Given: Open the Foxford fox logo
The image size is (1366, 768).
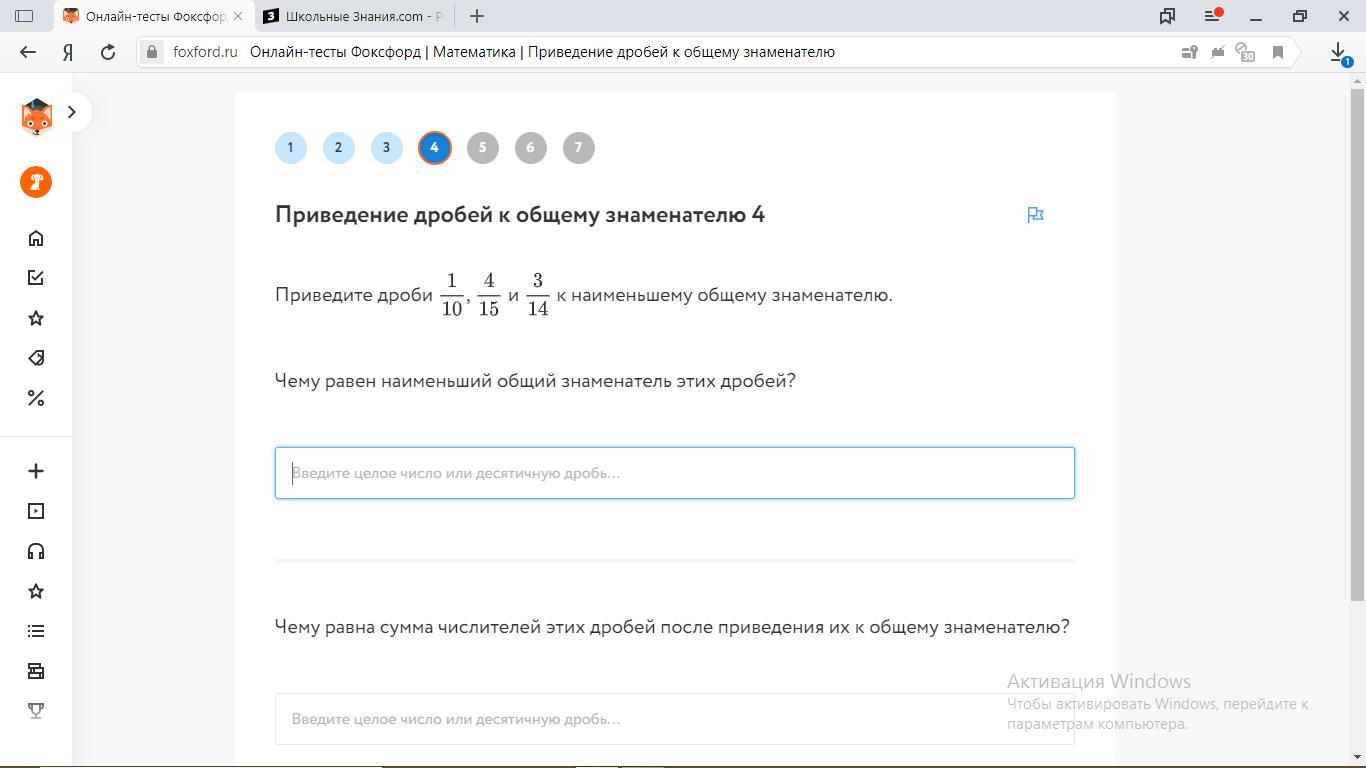Looking at the screenshot, I should (x=36, y=117).
